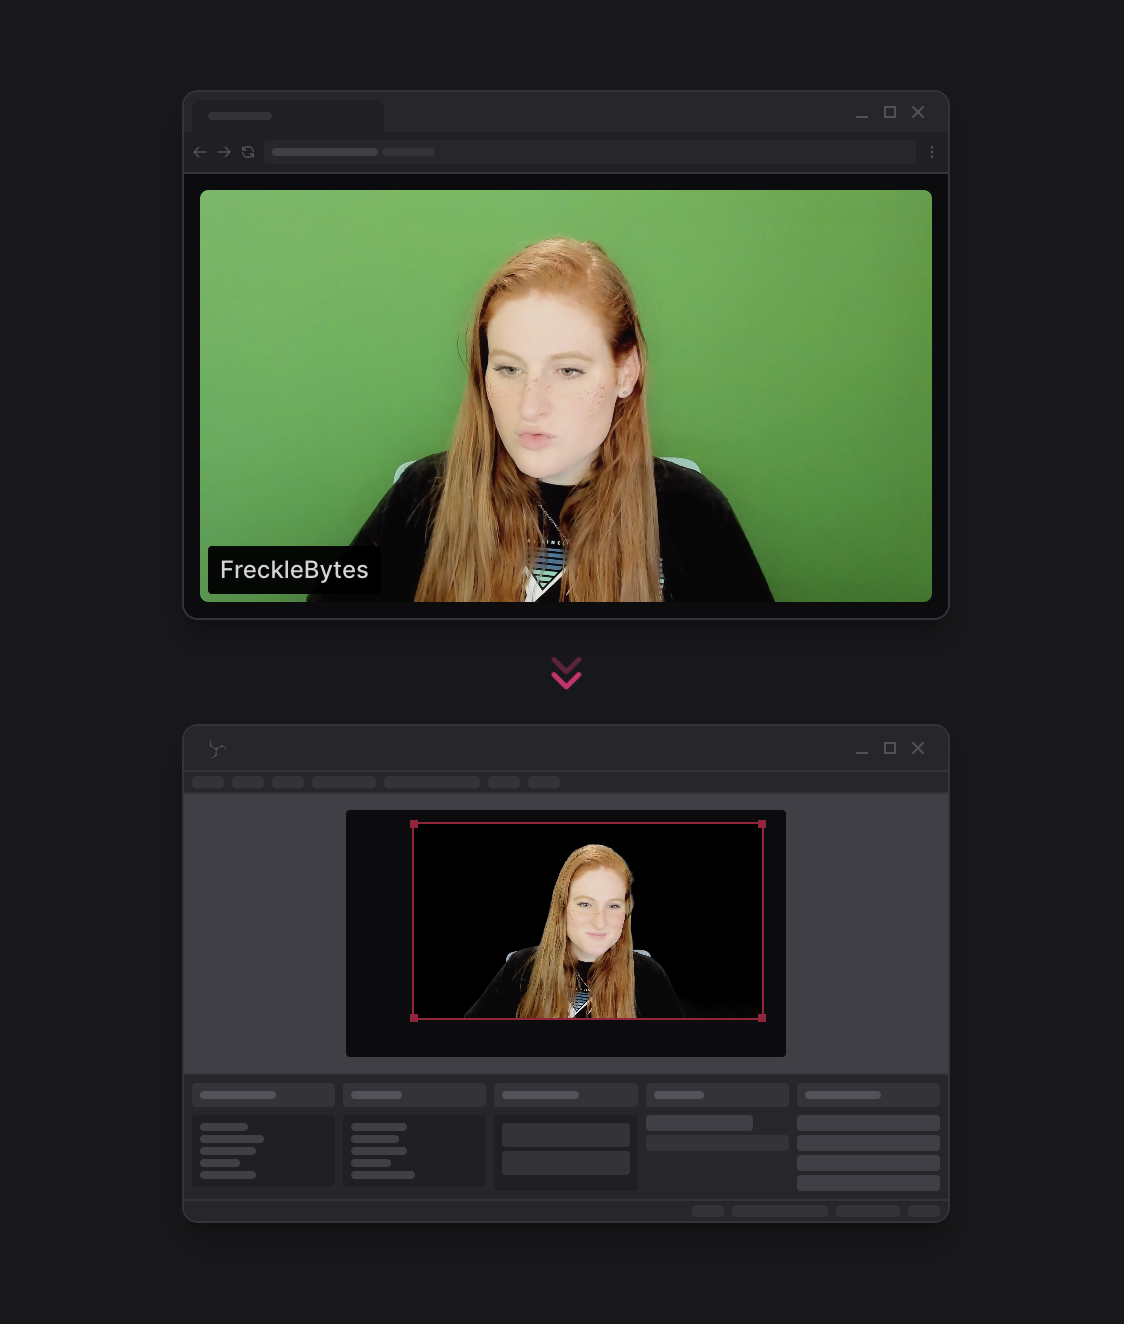Click the OBS logo in title bar
The height and width of the screenshot is (1324, 1124).
[x=217, y=749]
